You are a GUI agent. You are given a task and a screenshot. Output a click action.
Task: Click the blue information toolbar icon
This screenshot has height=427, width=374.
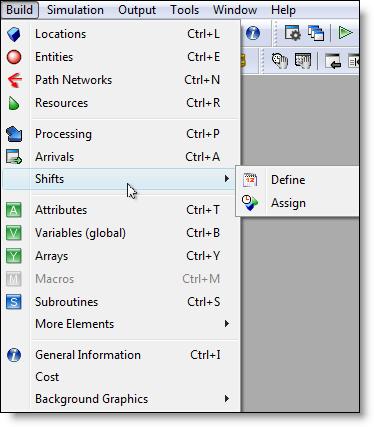pos(253,33)
